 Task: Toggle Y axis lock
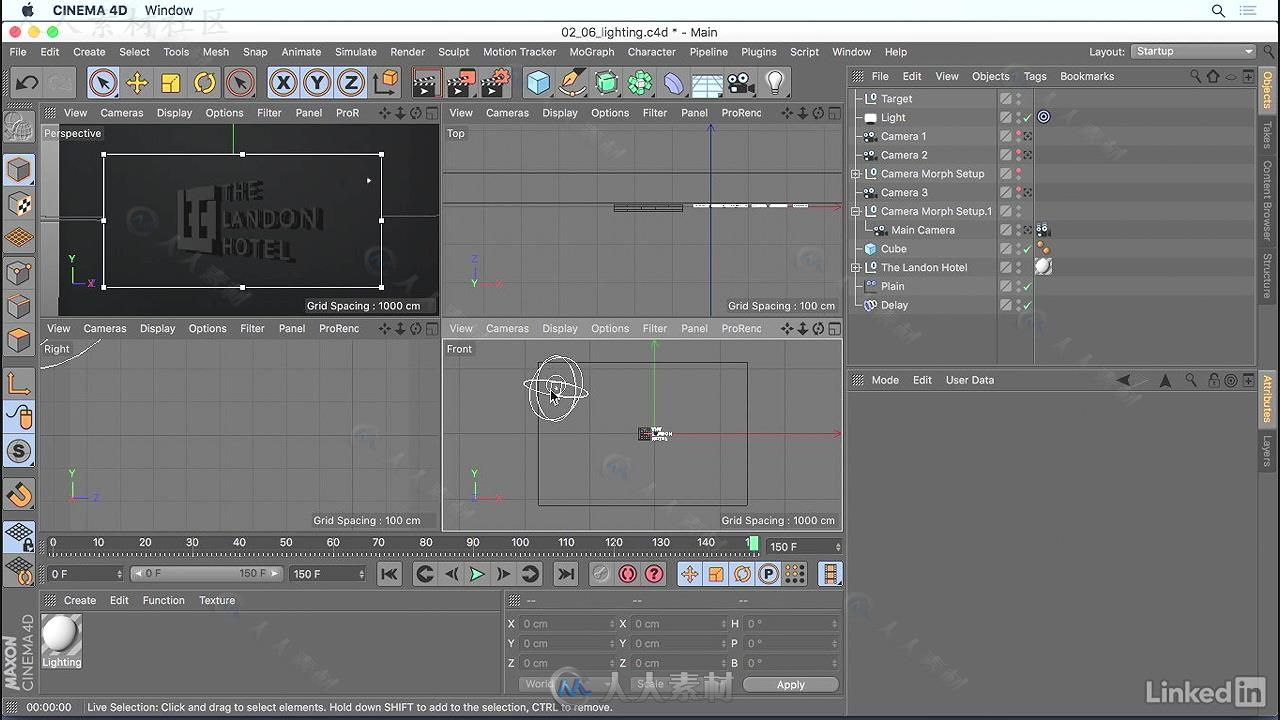tap(317, 82)
